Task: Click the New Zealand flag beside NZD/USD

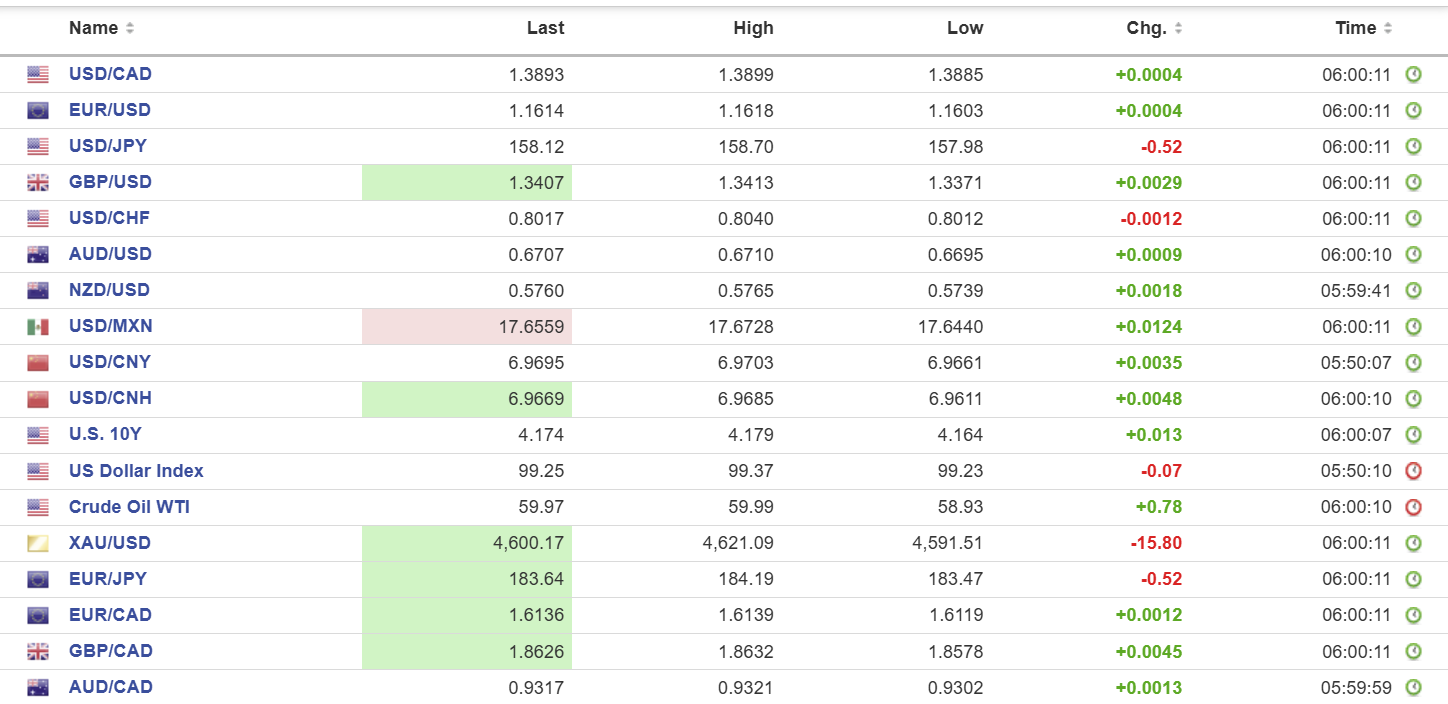Action: click(x=38, y=290)
